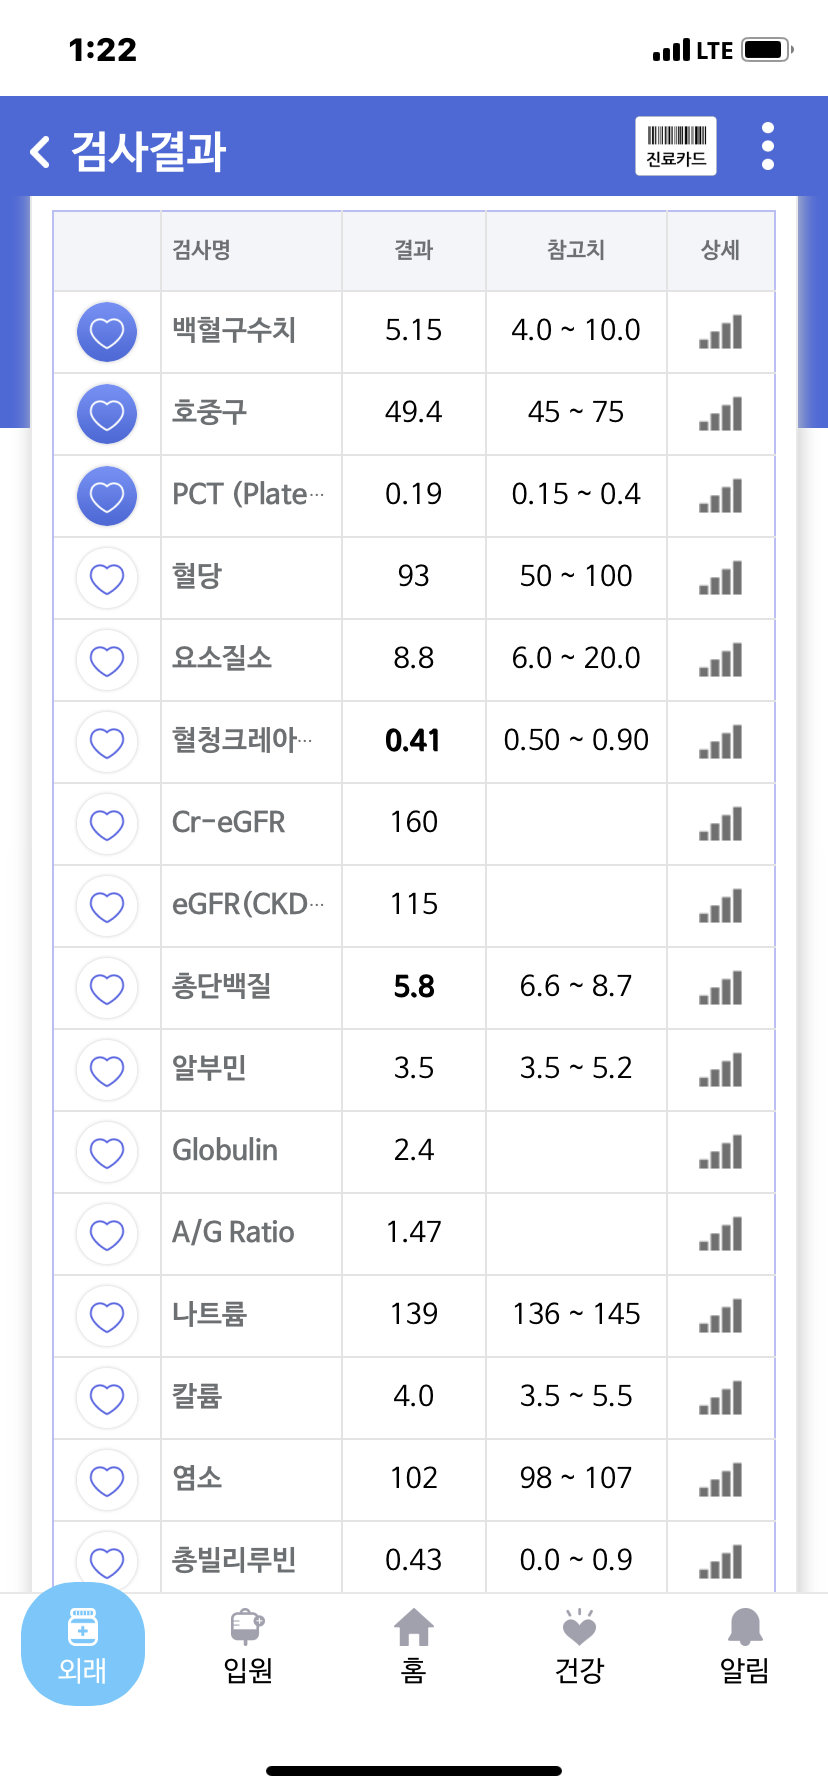
Task: Open detail chart icon for Cr-eGFR
Action: 720,824
